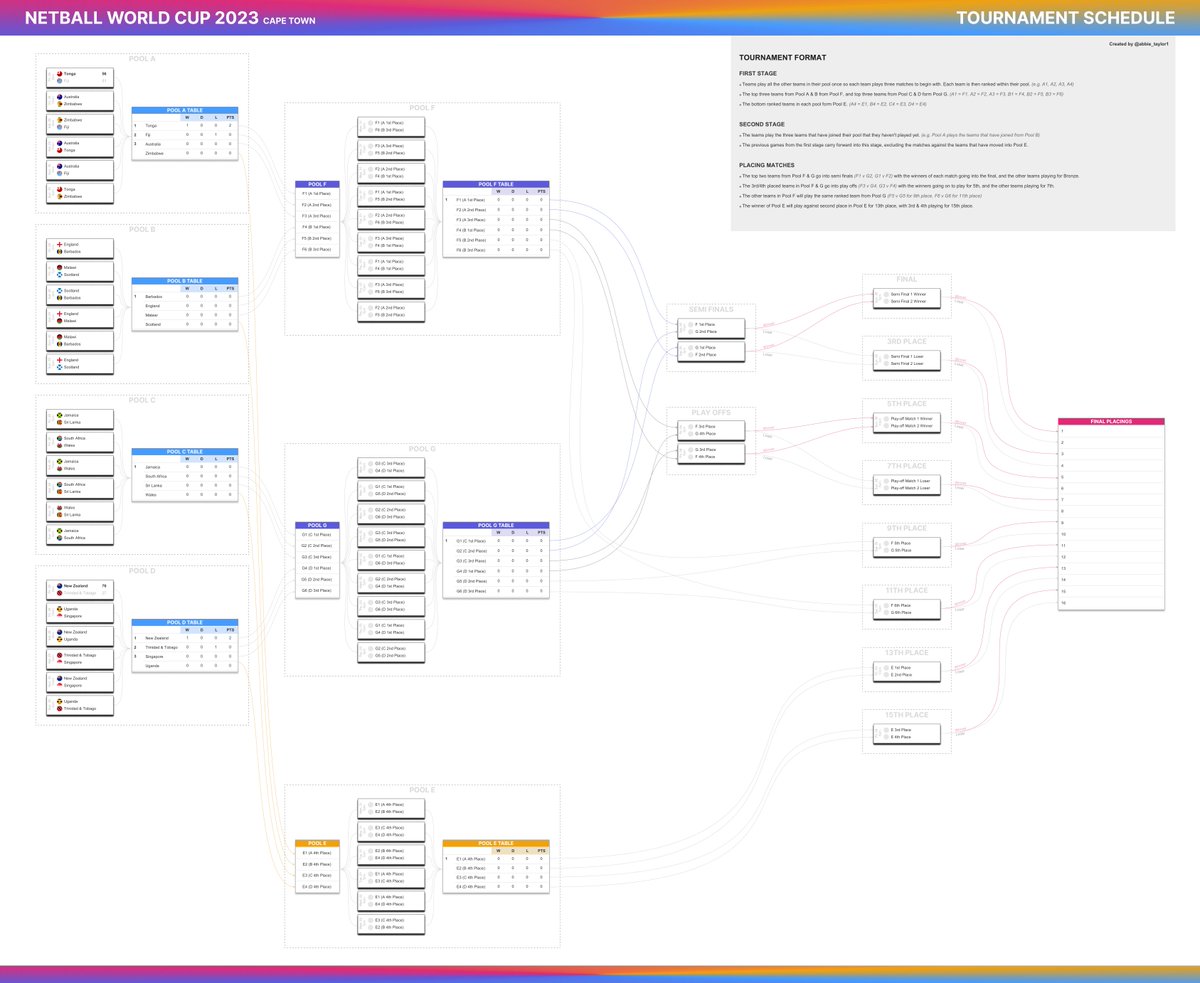1200x983 pixels.
Task: Click the Pool G Table header
Action: [x=496, y=525]
